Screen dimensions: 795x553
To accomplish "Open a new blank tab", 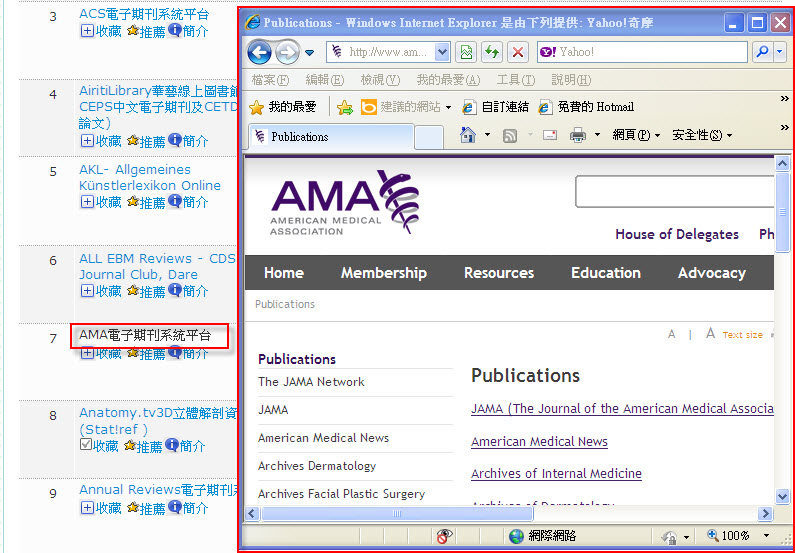I will point(429,137).
